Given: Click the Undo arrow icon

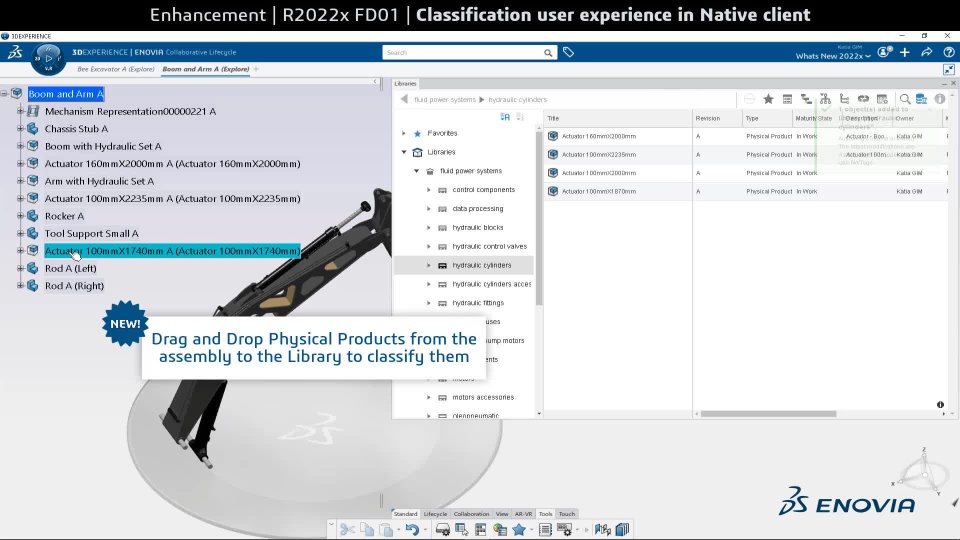Looking at the screenshot, I should click(413, 530).
